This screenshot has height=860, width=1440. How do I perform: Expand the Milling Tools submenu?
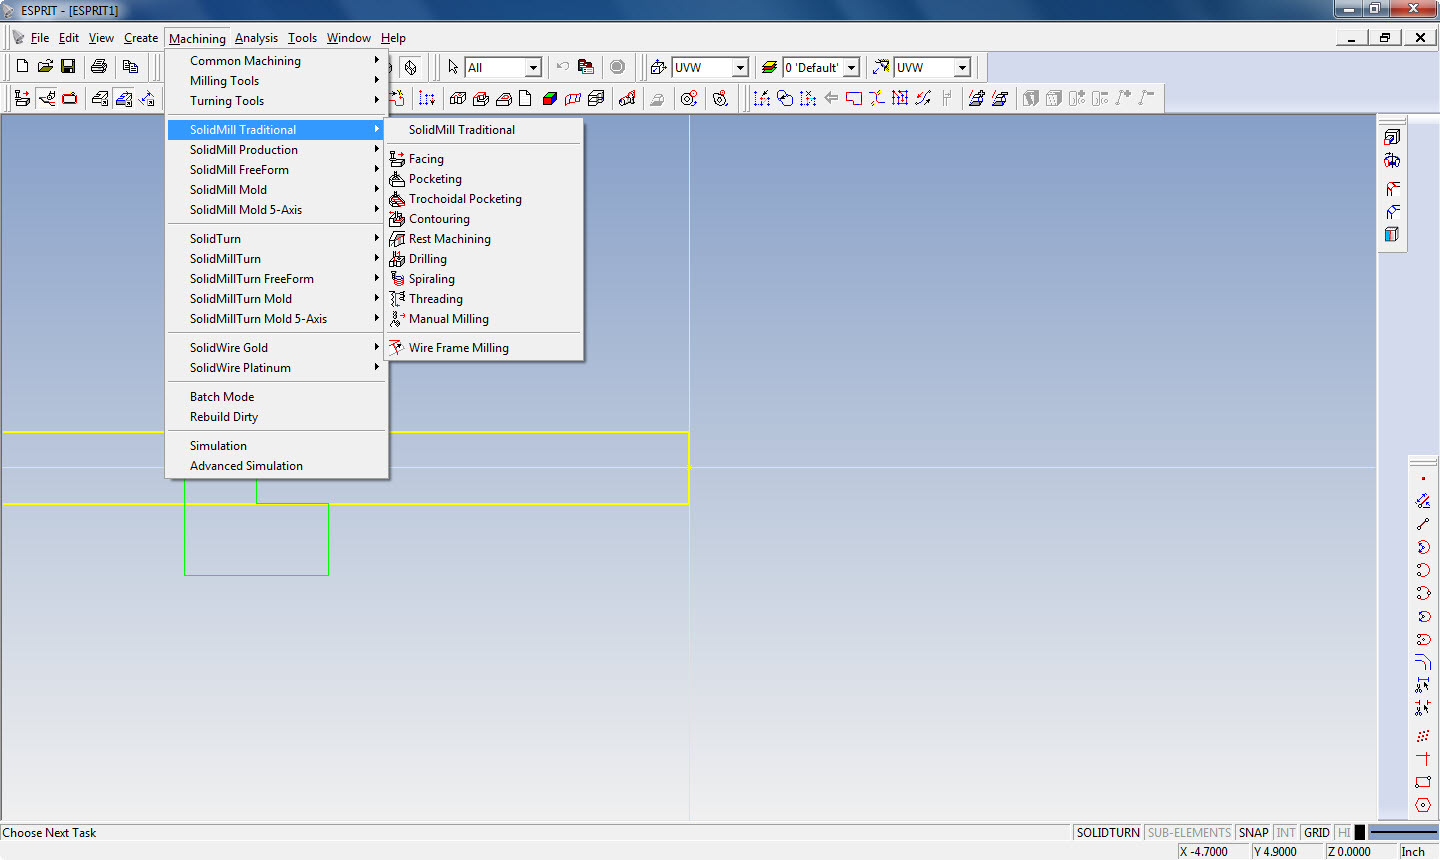pos(277,81)
